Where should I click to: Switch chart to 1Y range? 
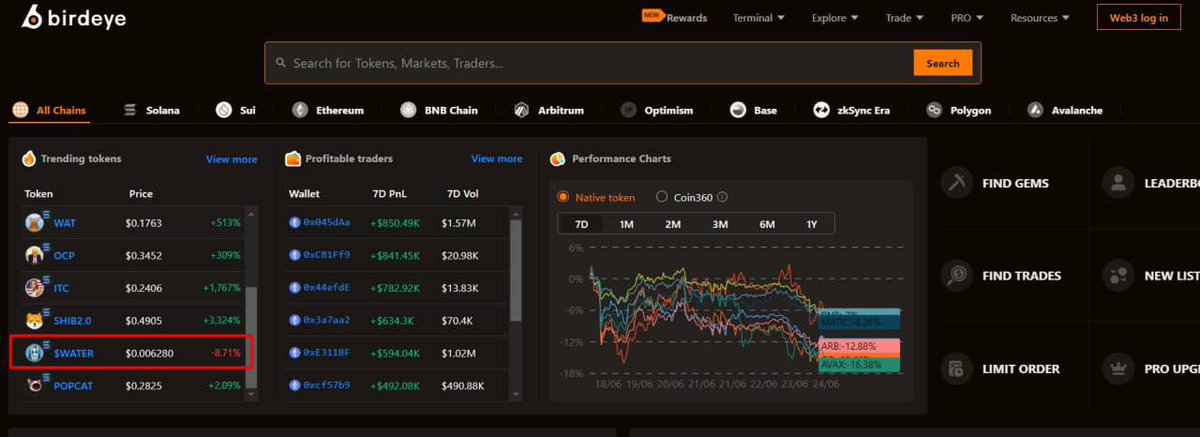(812, 224)
